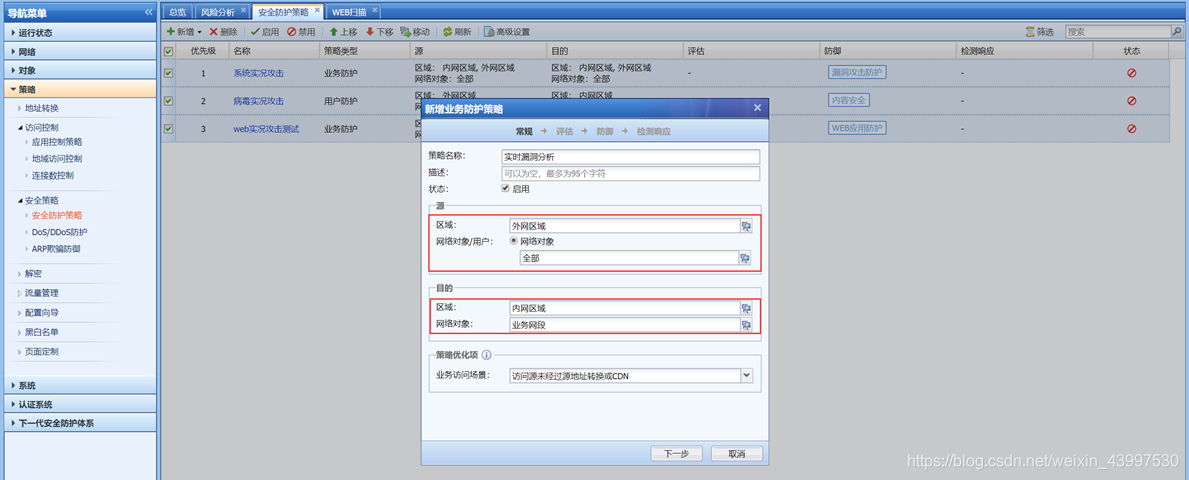1189x480 pixels.
Task: Click the 删除 delete toolbar button
Action: click(223, 32)
